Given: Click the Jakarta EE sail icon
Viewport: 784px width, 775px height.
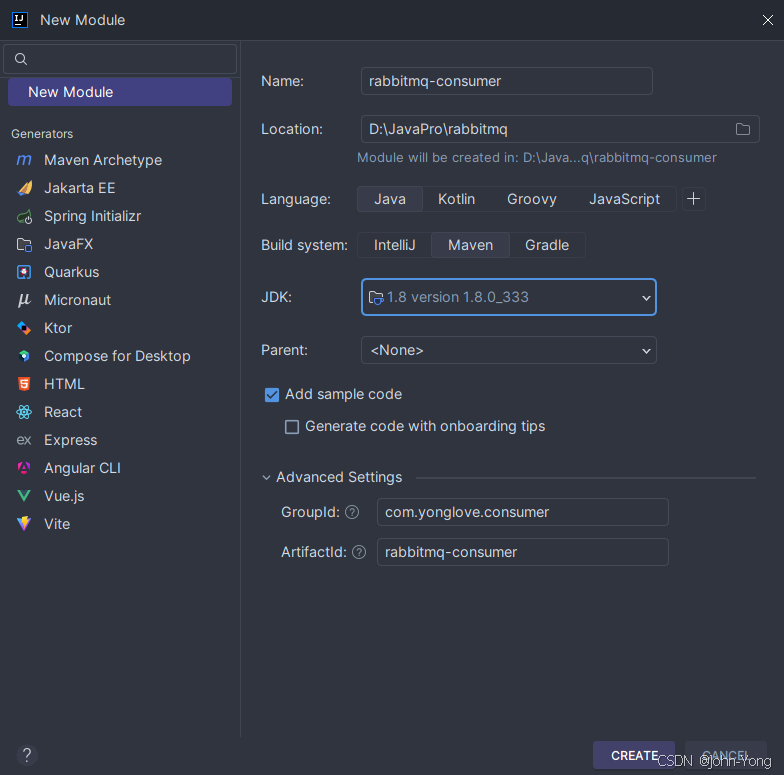Looking at the screenshot, I should click(24, 188).
